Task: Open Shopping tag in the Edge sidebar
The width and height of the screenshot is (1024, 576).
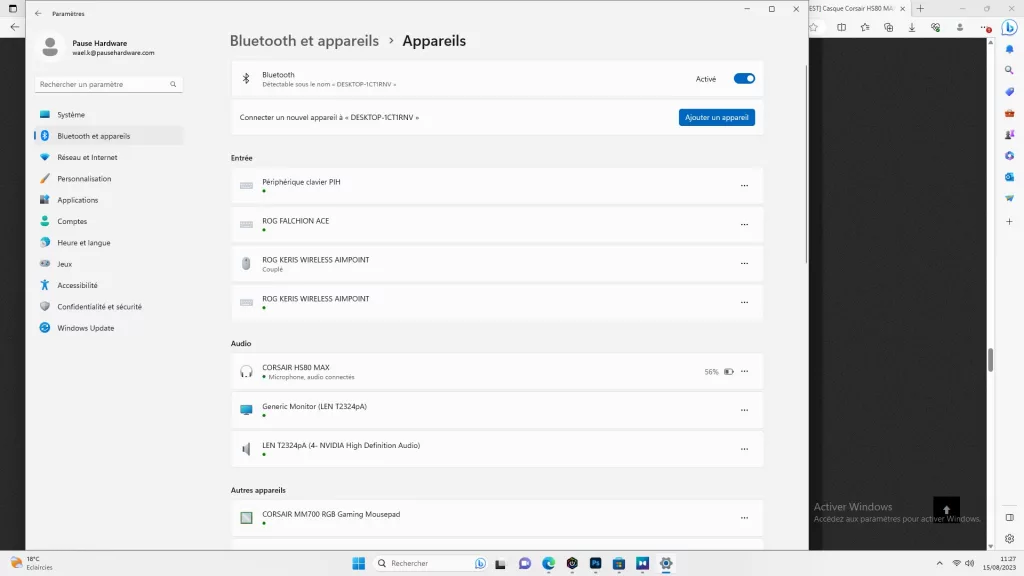Action: pyautogui.click(x=1009, y=92)
